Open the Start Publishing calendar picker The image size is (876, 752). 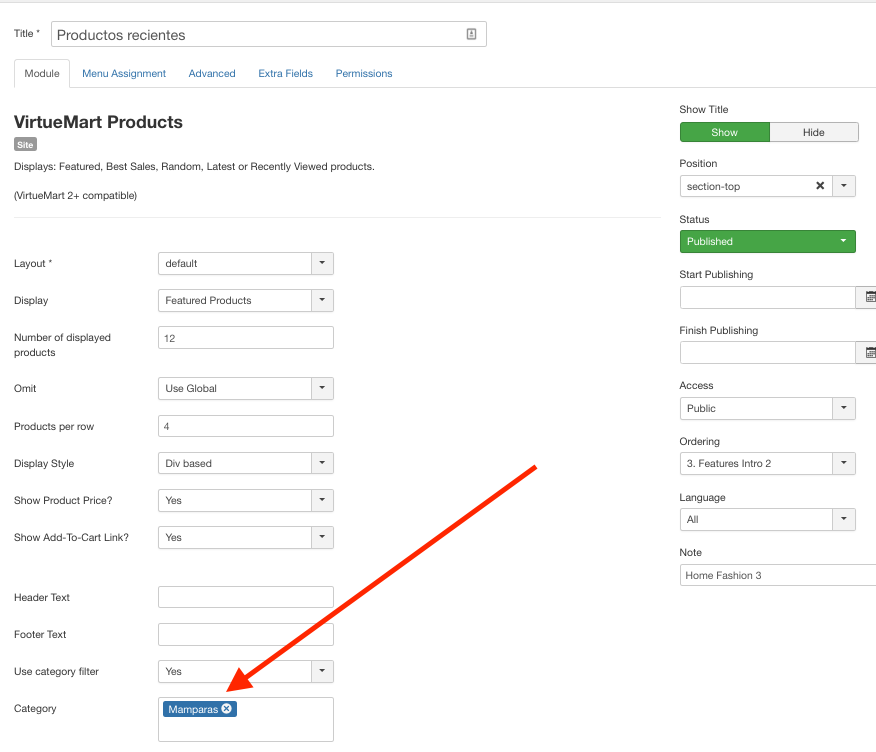pyautogui.click(x=869, y=297)
